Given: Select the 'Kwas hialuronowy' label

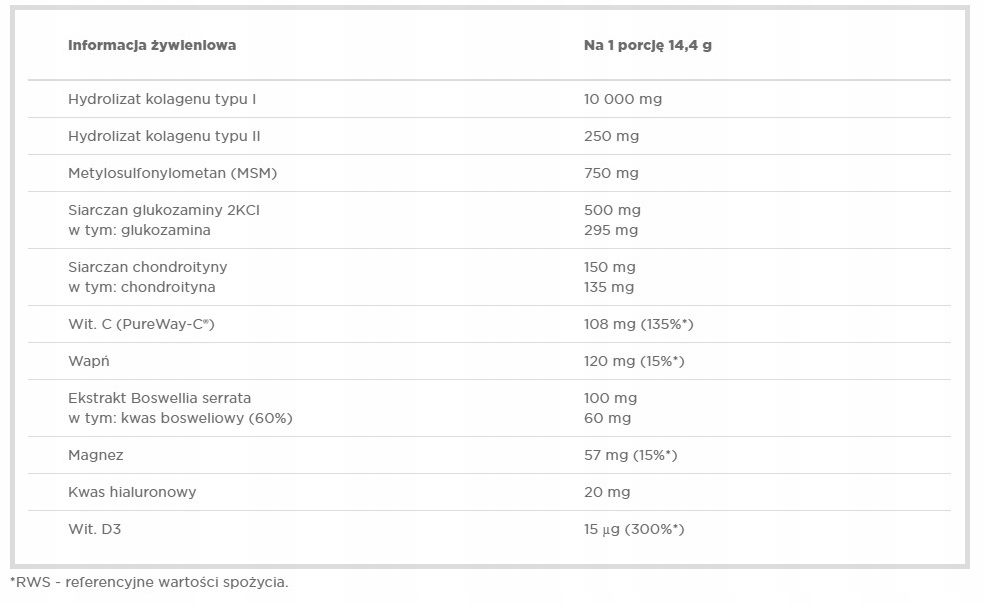Looking at the screenshot, I should coord(132,492).
